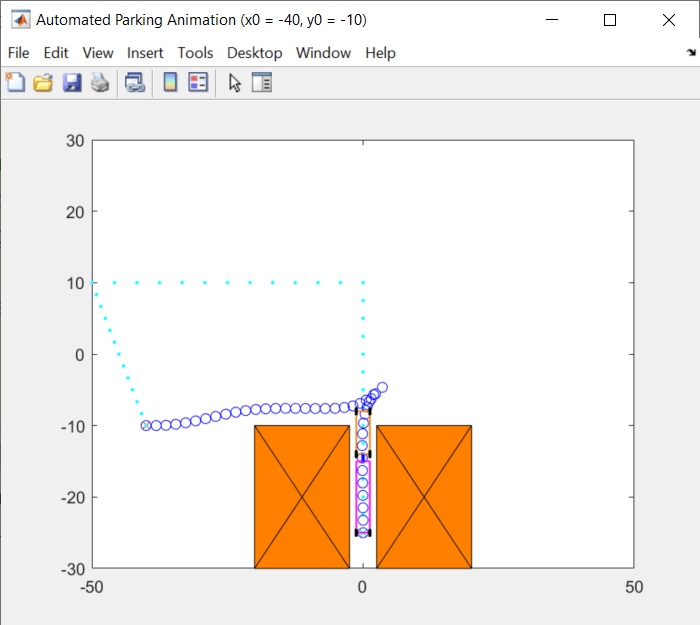Click the x-axis label -50
This screenshot has width=700, height=625.
click(92, 587)
